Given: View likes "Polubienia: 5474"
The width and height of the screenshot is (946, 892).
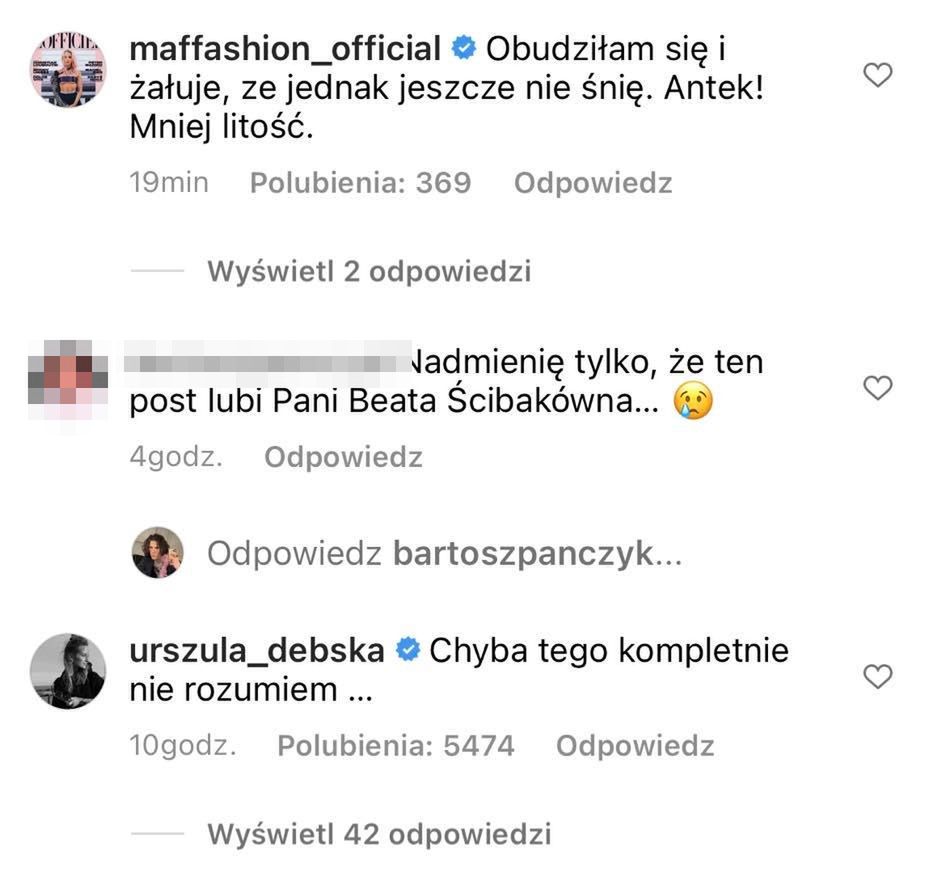Looking at the screenshot, I should pos(395,745).
